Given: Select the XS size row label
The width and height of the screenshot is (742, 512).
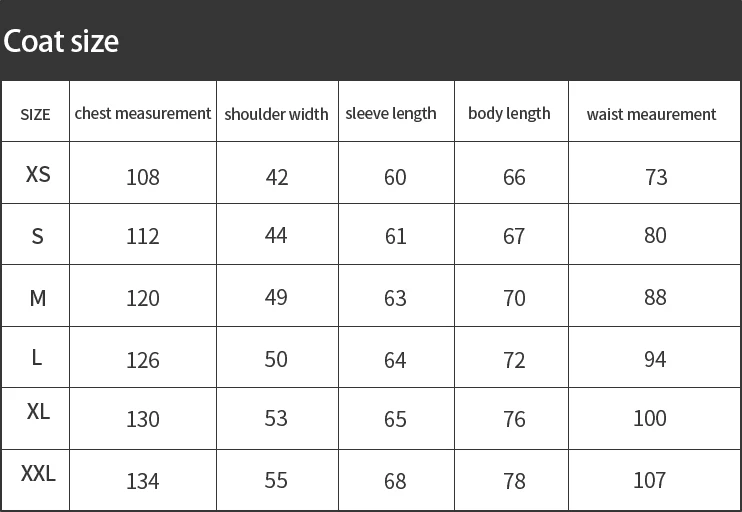Looking at the screenshot, I should [x=38, y=174].
